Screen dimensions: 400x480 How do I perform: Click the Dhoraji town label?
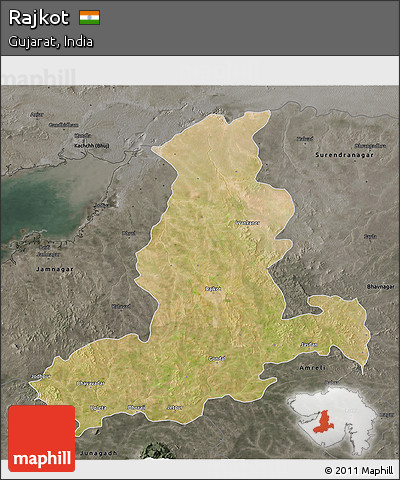pyautogui.click(x=136, y=407)
